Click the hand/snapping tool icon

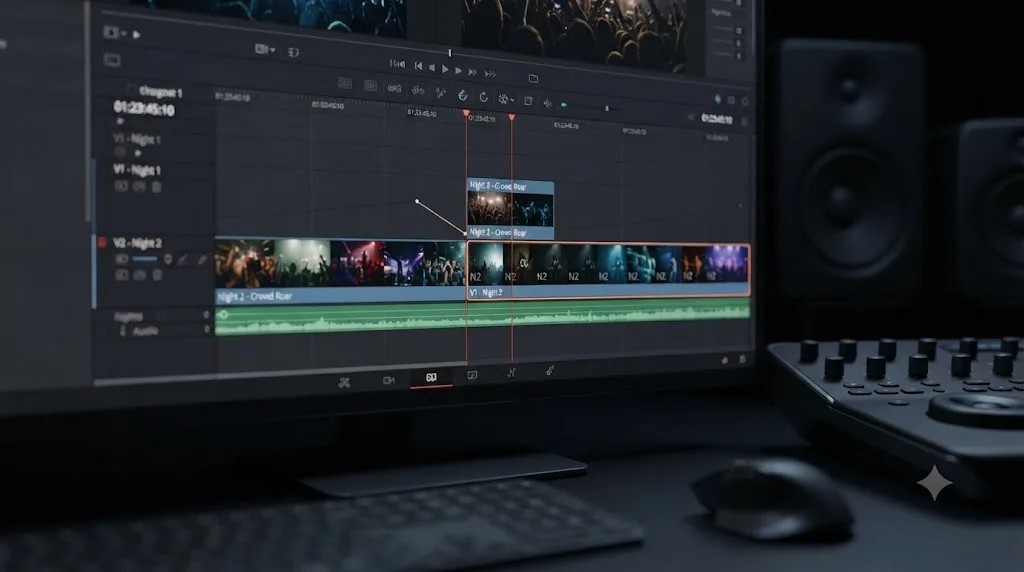tap(462, 95)
